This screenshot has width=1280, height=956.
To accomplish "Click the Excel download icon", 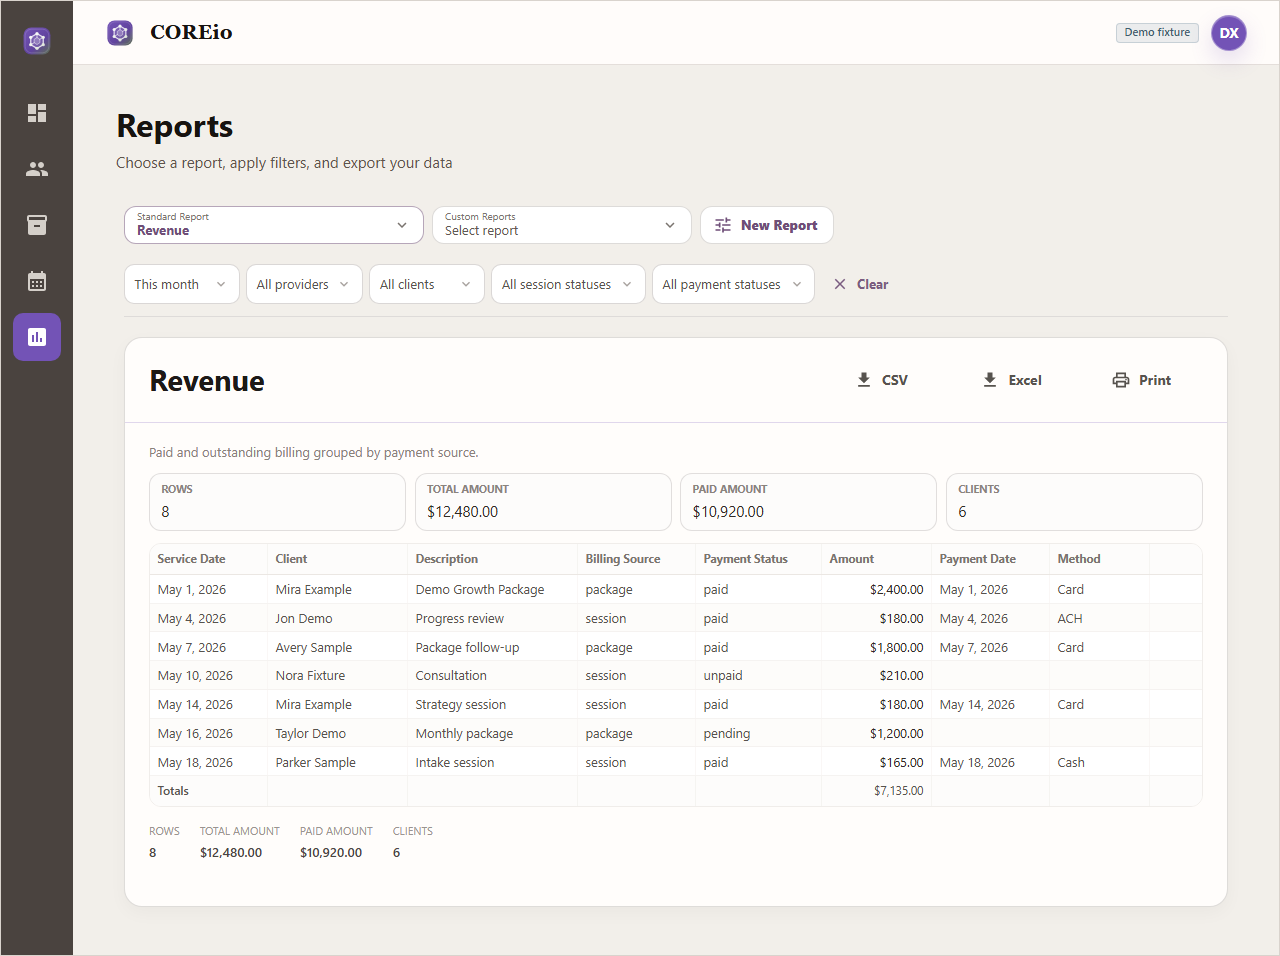I will pyautogui.click(x=990, y=380).
